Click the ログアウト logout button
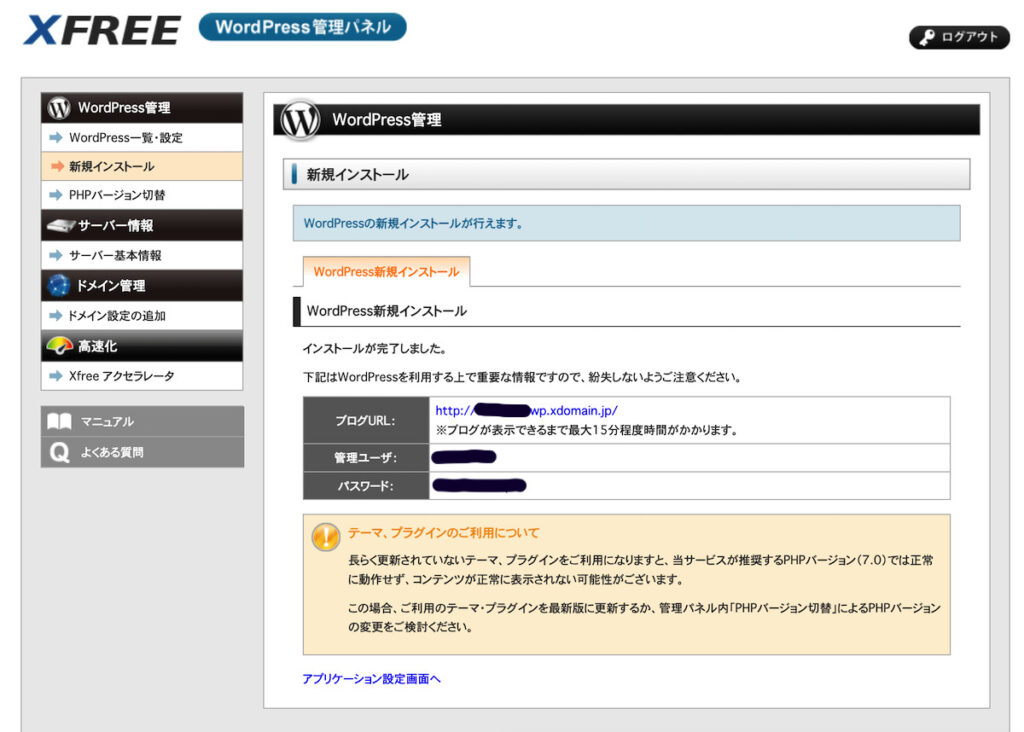The height and width of the screenshot is (732, 1024). (x=959, y=37)
